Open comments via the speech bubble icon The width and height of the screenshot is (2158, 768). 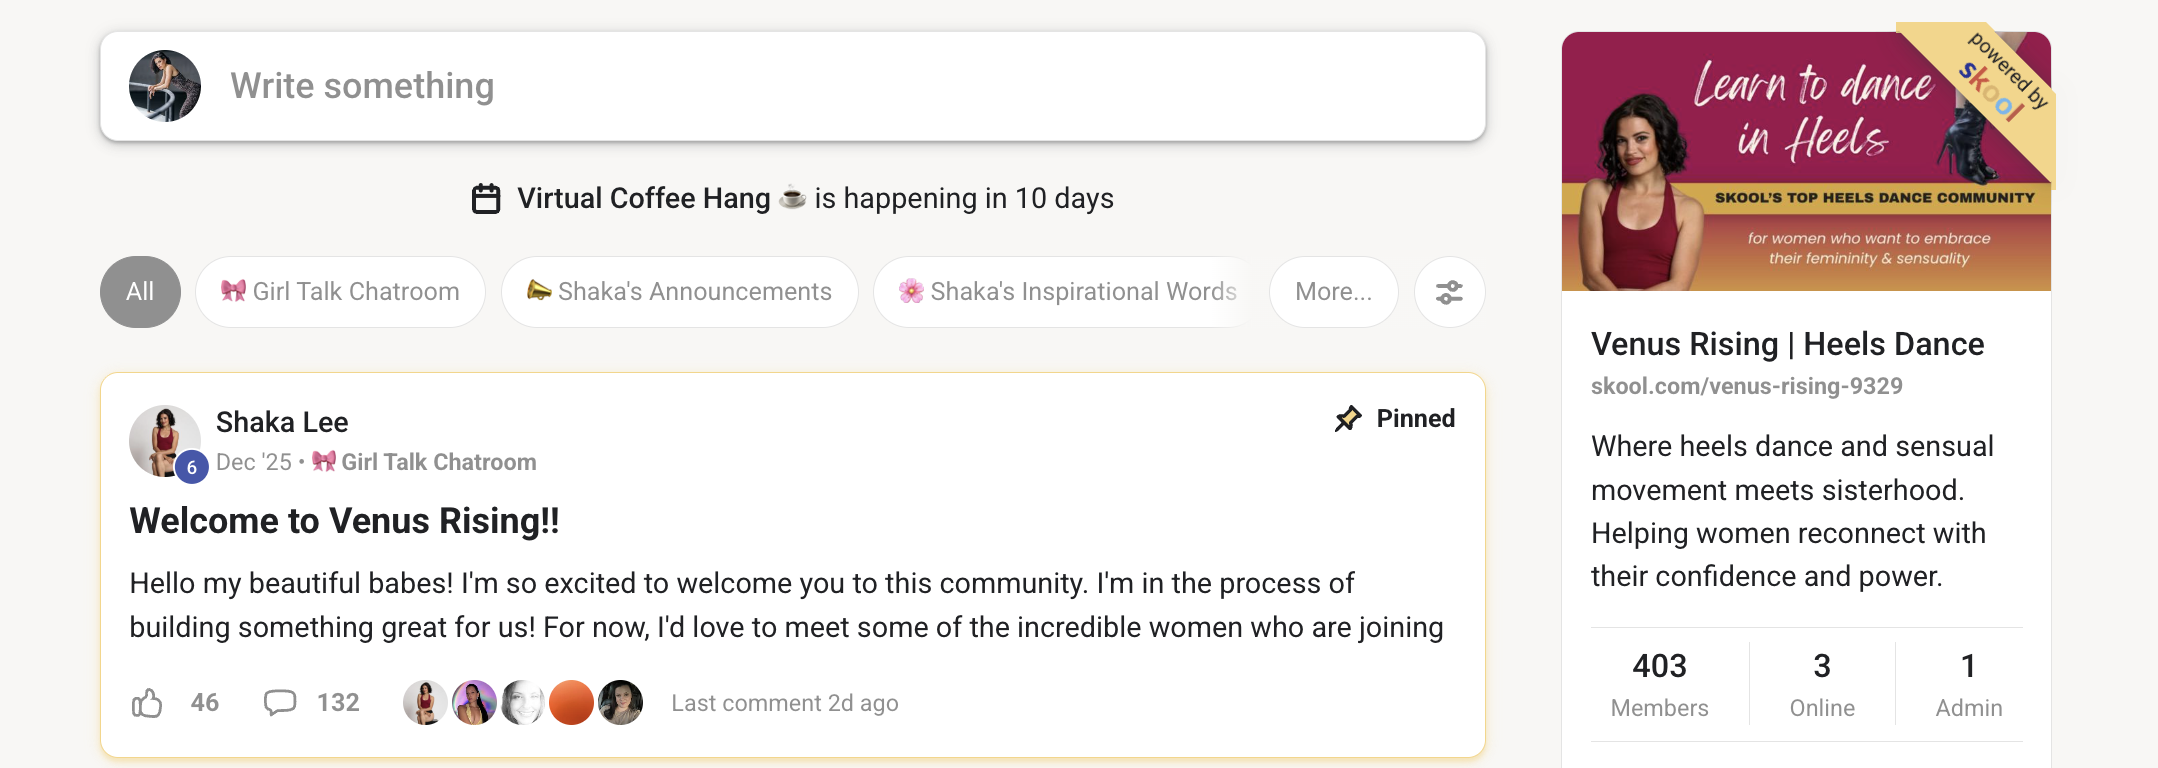[280, 703]
